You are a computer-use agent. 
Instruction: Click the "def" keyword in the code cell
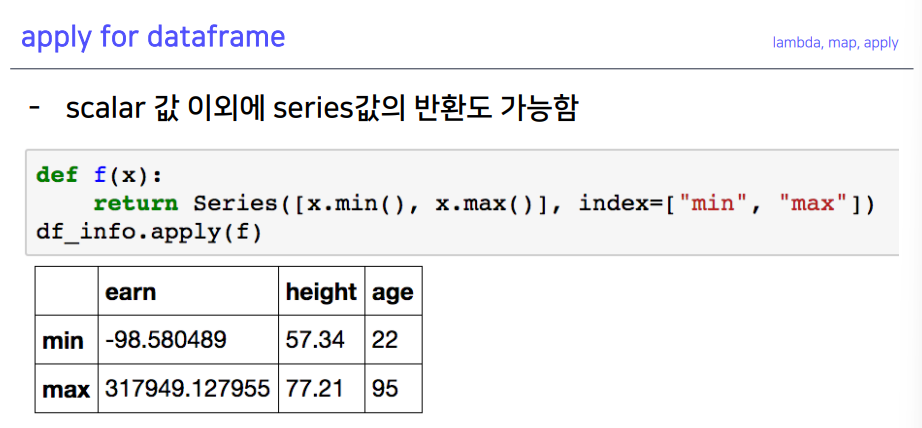coord(57,175)
